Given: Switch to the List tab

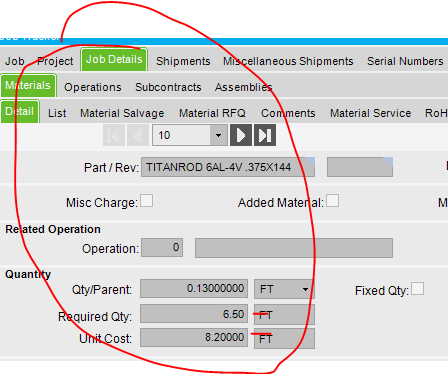Looking at the screenshot, I should [x=57, y=113].
